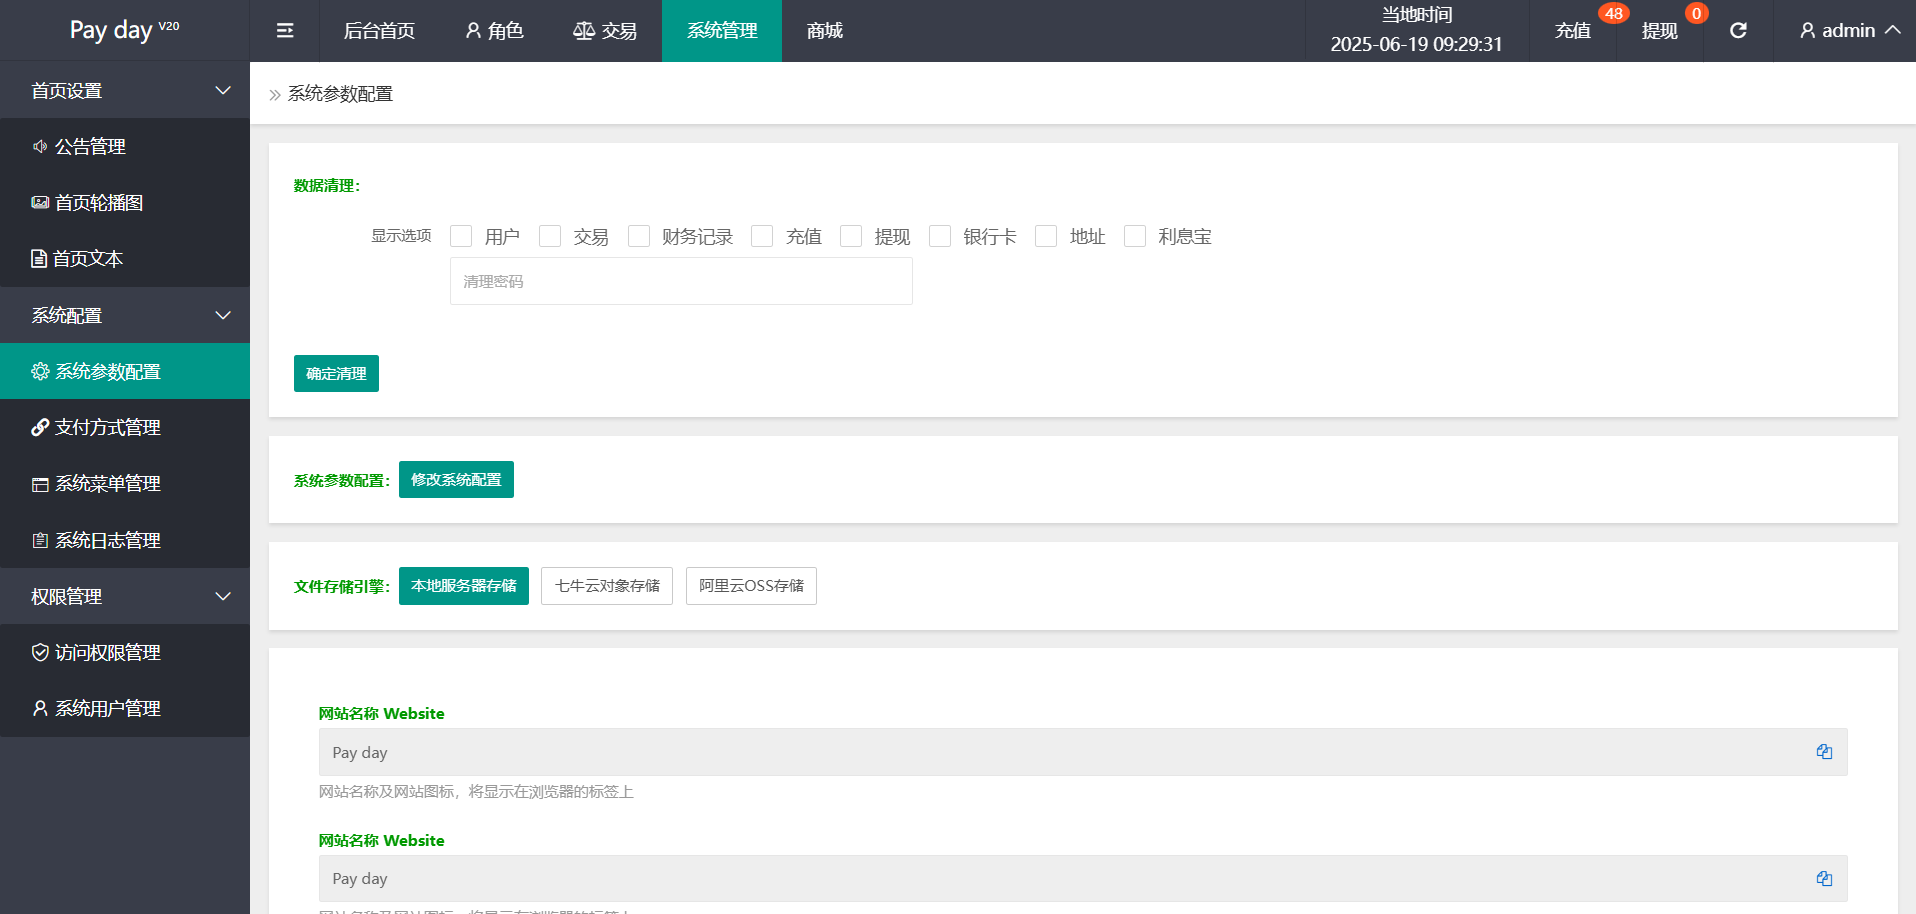This screenshot has width=1916, height=914.
Task: Click the 系统用户管理 person icon
Action: tap(40, 708)
